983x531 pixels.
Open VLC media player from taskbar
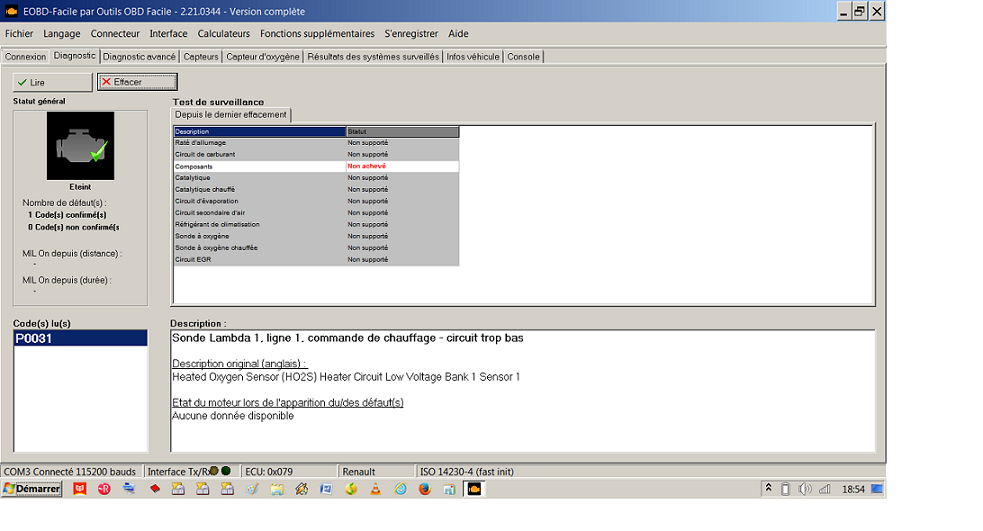point(375,489)
